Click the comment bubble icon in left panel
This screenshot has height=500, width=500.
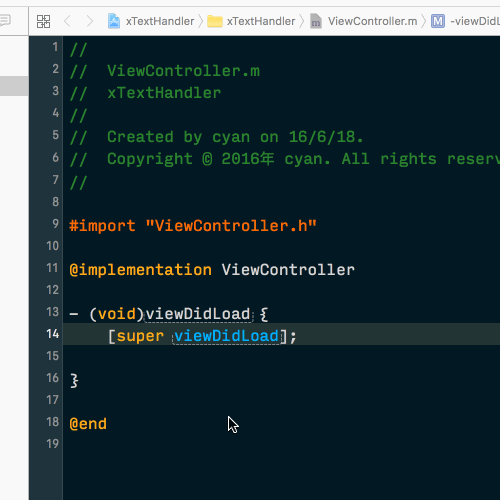[x=5, y=20]
